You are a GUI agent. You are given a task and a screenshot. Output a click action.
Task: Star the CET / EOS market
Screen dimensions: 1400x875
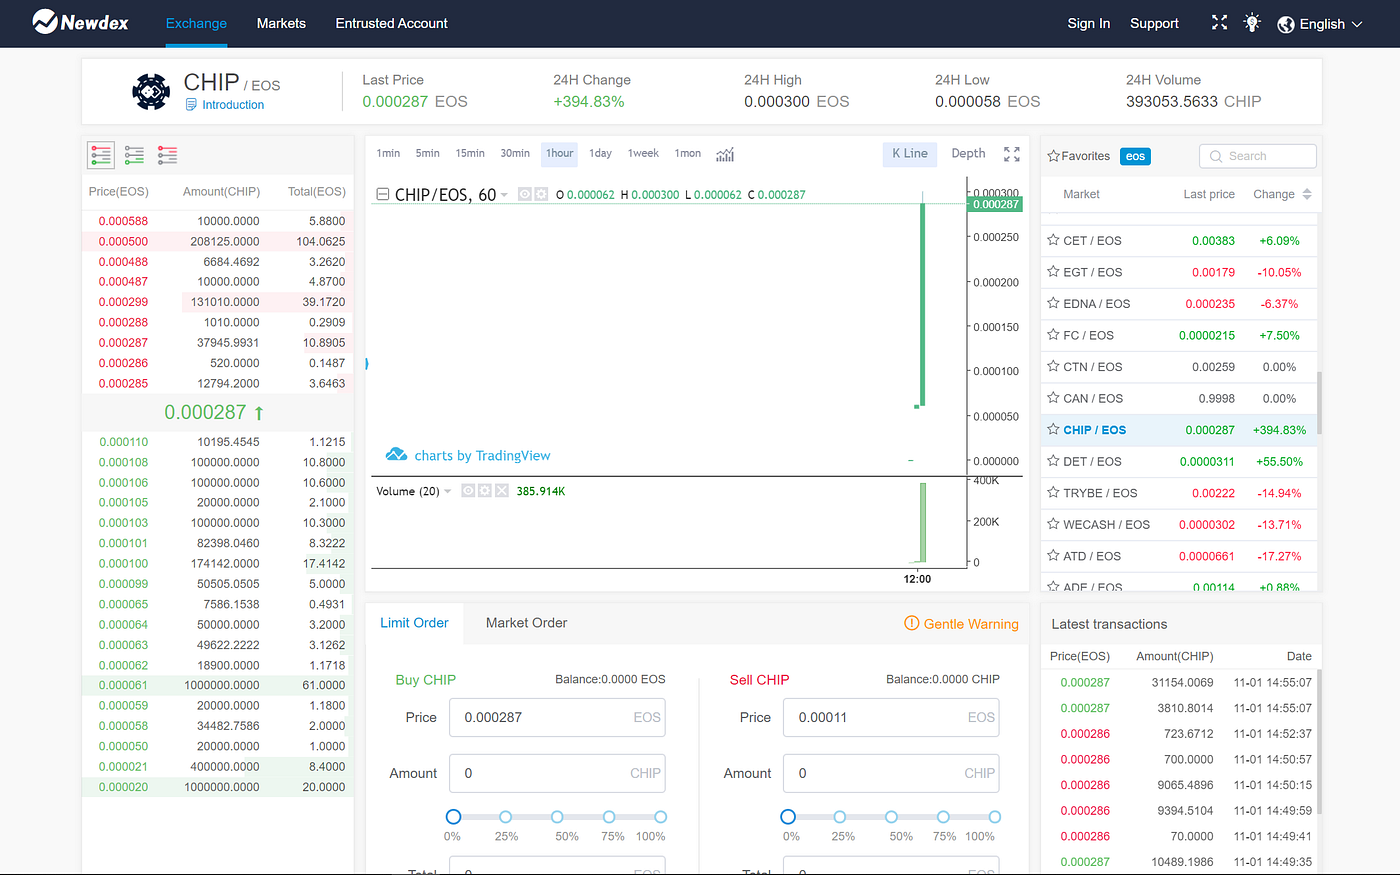point(1053,240)
